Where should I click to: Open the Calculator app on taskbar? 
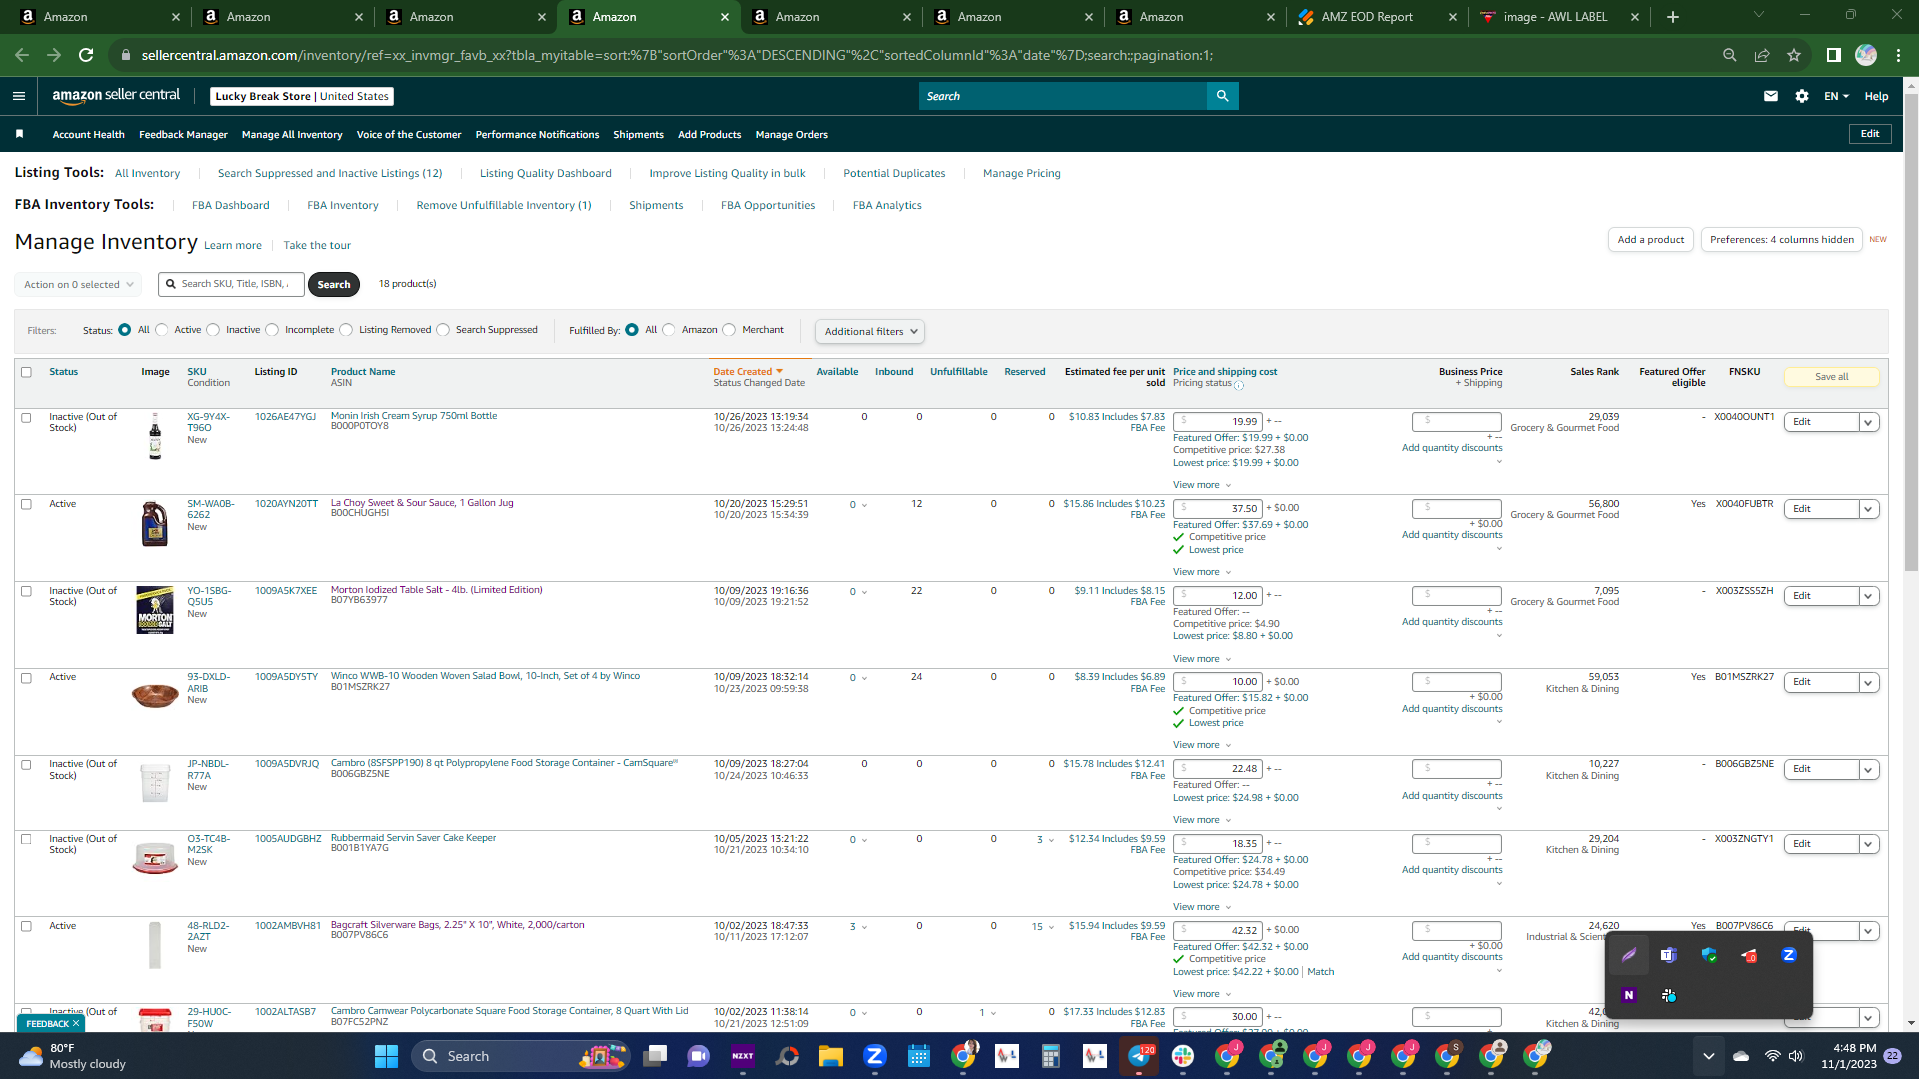1050,1056
